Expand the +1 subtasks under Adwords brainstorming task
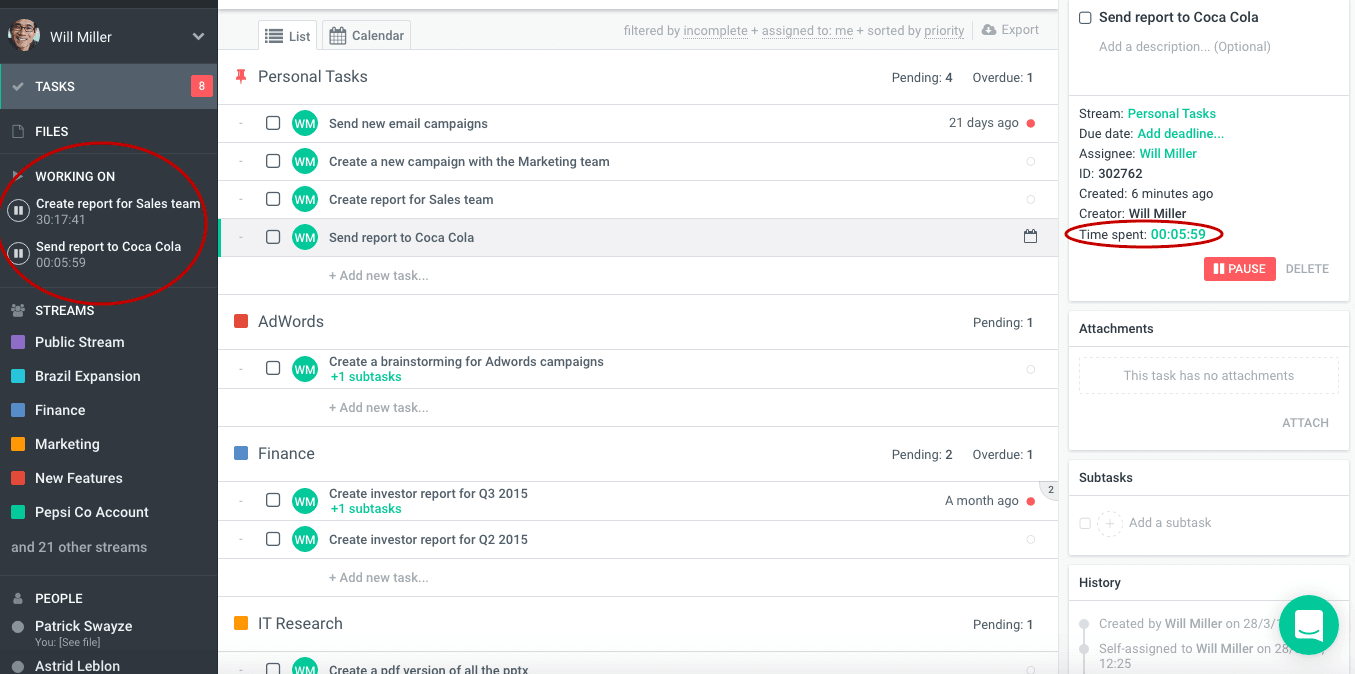 point(365,377)
